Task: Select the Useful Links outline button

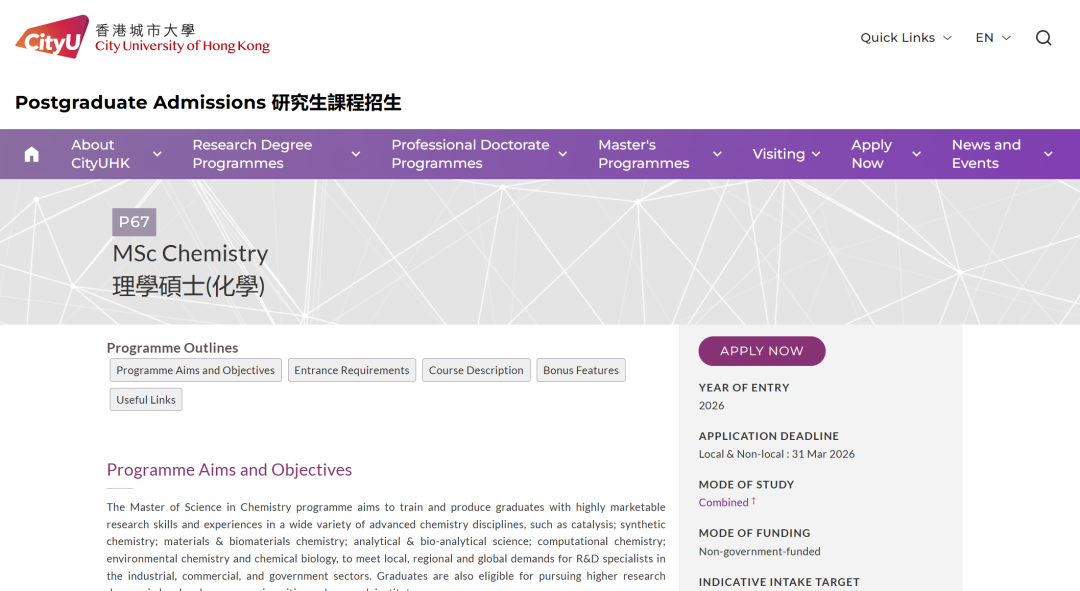Action: (x=145, y=399)
